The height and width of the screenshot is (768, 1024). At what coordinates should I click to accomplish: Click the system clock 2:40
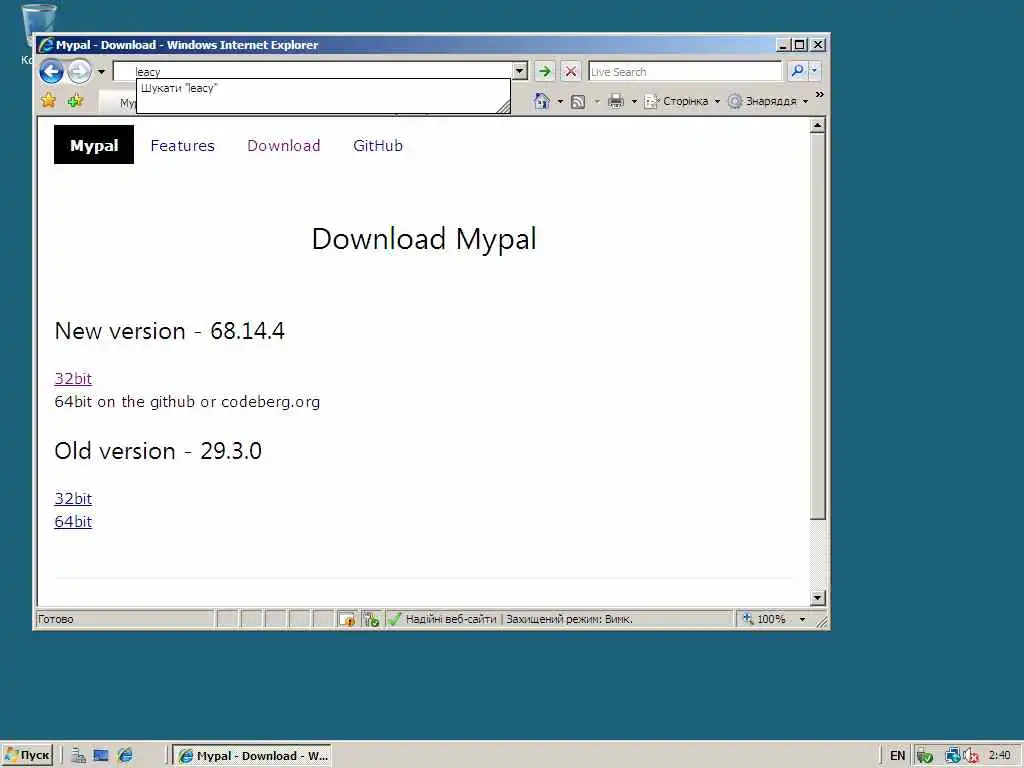[x=1000, y=756]
